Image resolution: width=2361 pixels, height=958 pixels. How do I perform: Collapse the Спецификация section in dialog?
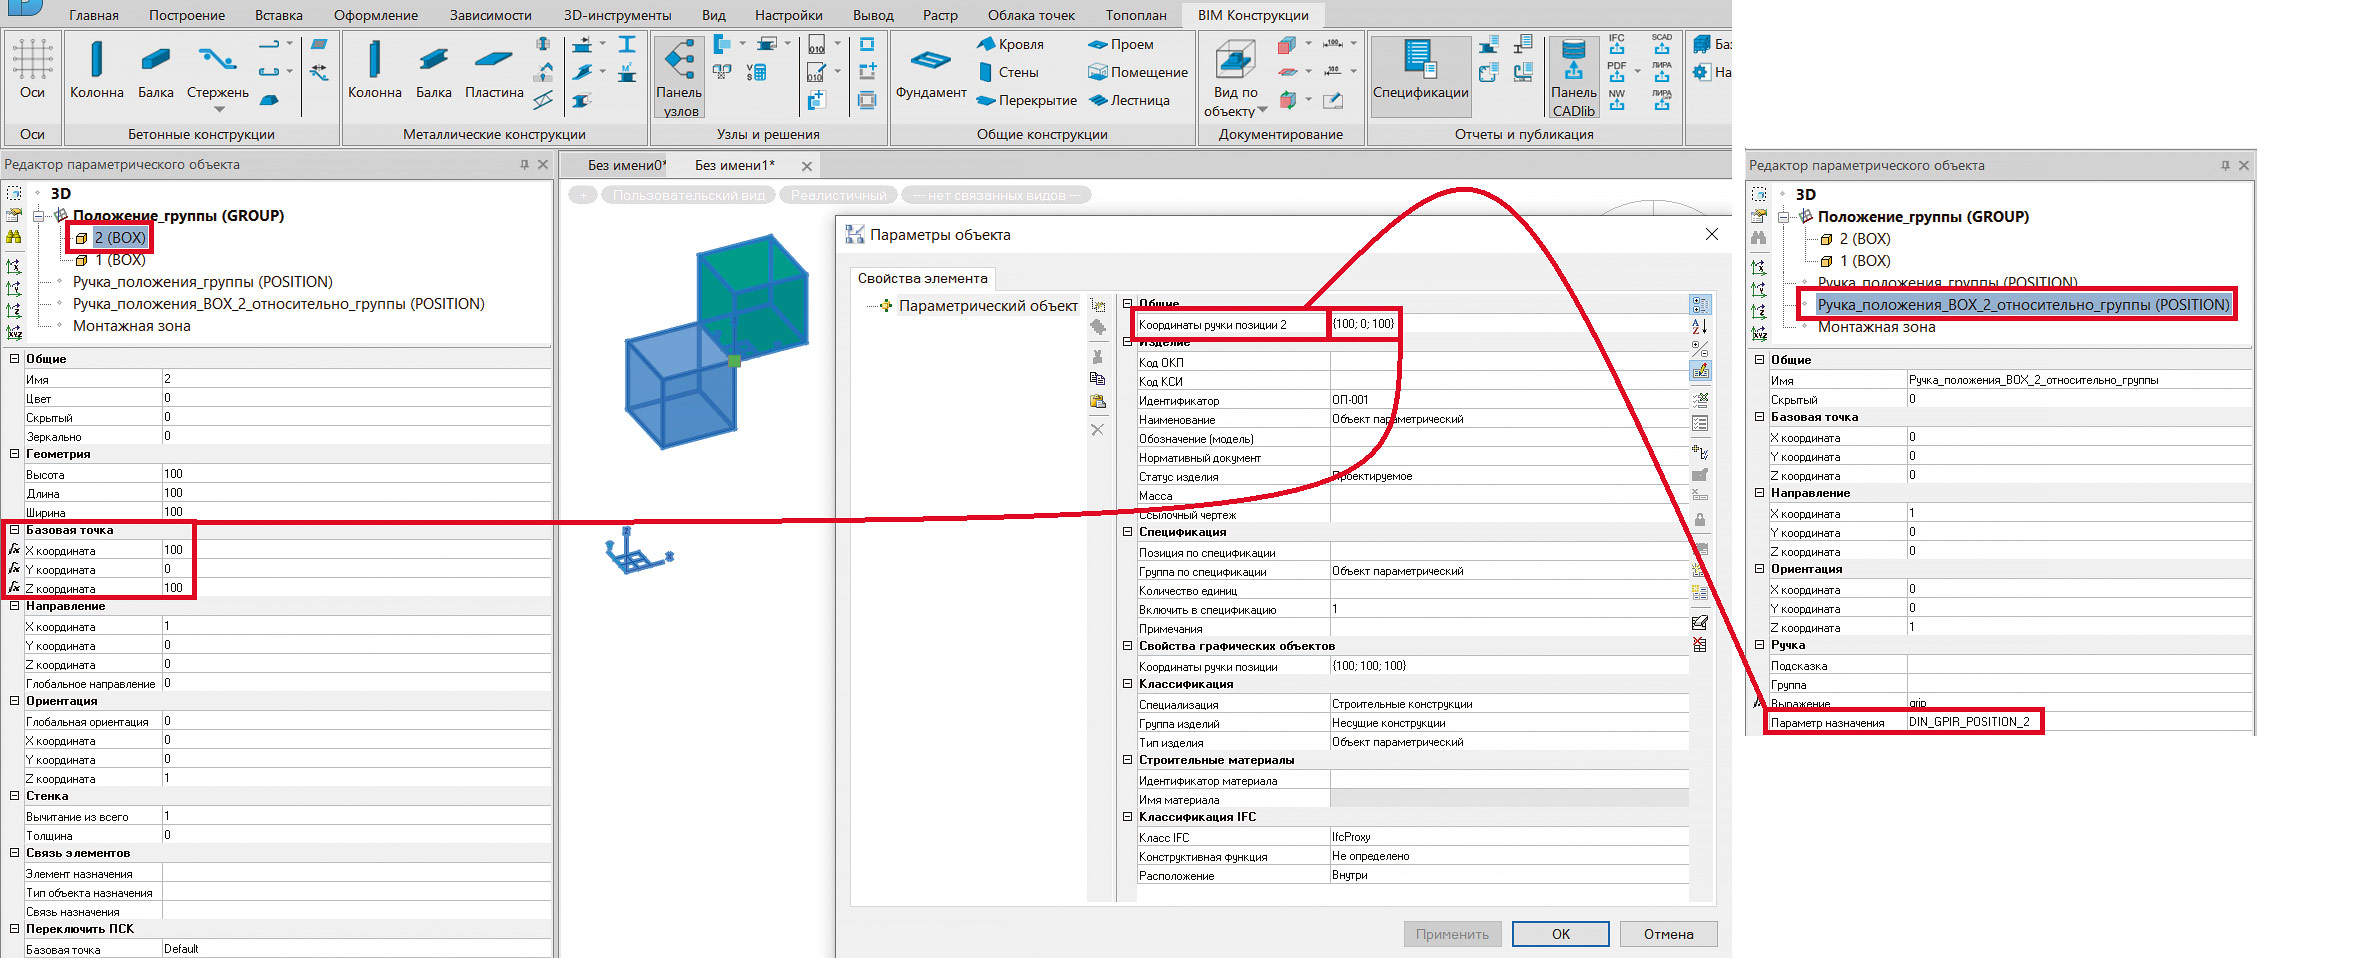point(1127,532)
